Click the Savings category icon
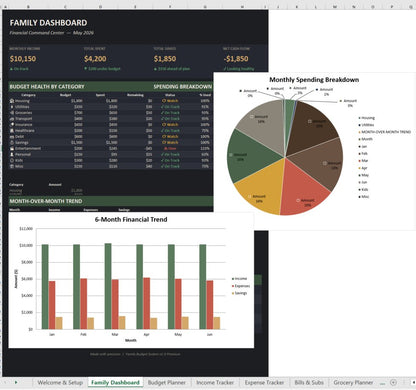 12,143
